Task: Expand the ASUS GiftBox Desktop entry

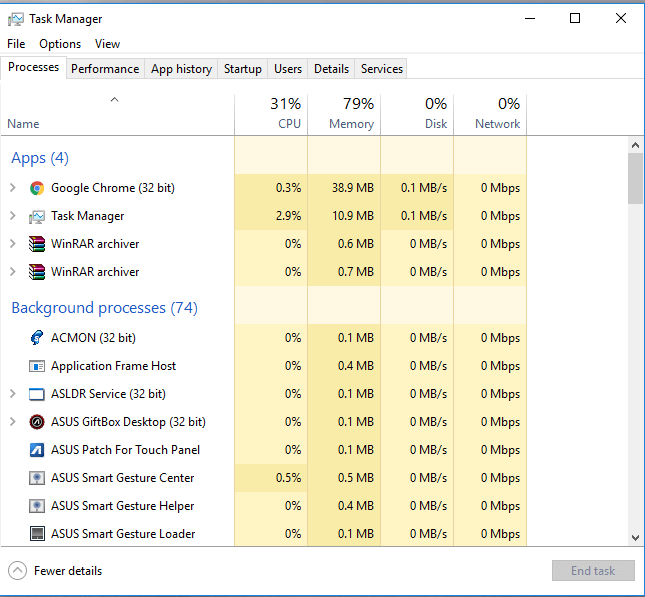Action: pyautogui.click(x=12, y=422)
